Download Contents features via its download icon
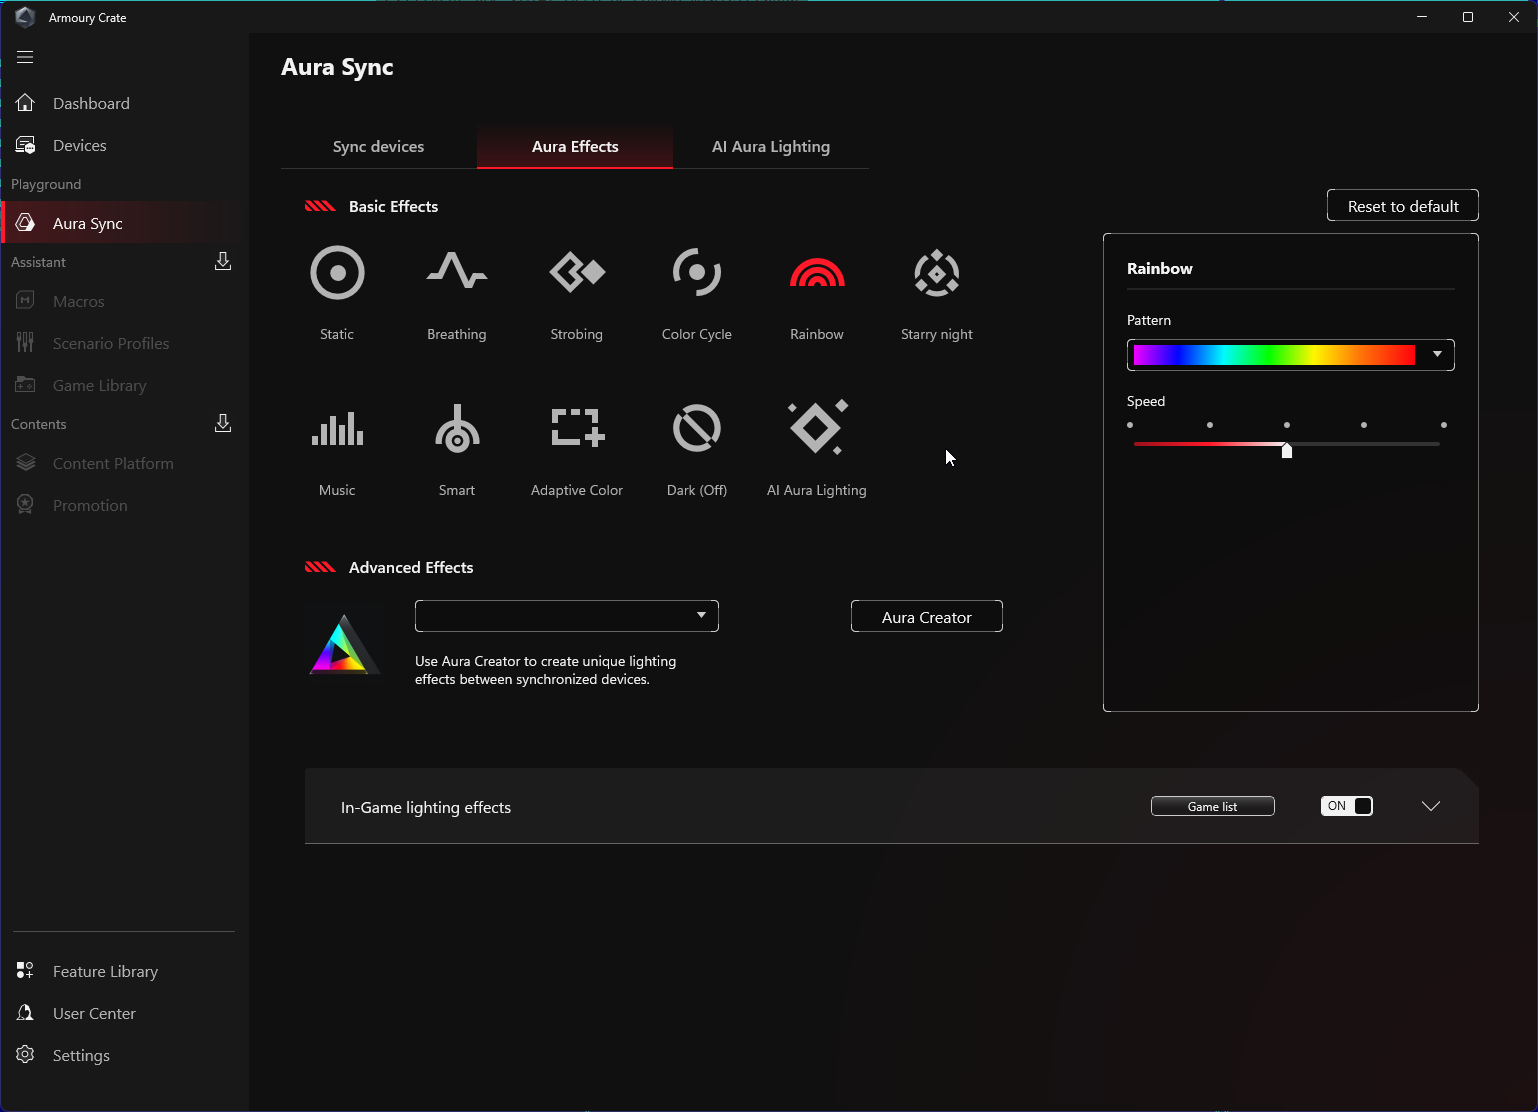This screenshot has height=1112, width=1538. pos(223,423)
